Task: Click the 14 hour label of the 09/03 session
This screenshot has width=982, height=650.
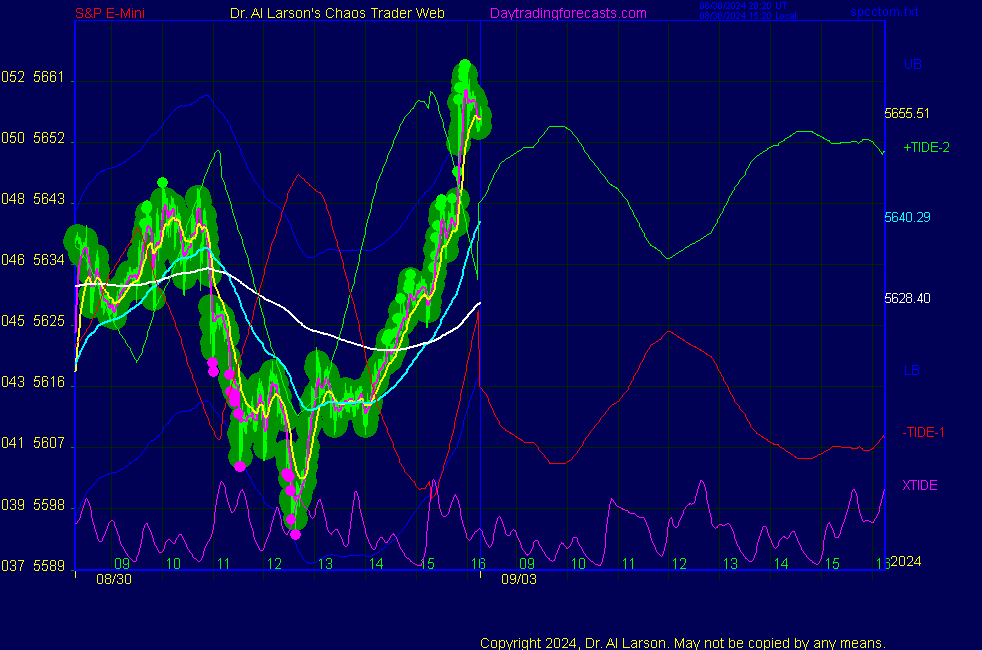Action: [x=781, y=564]
